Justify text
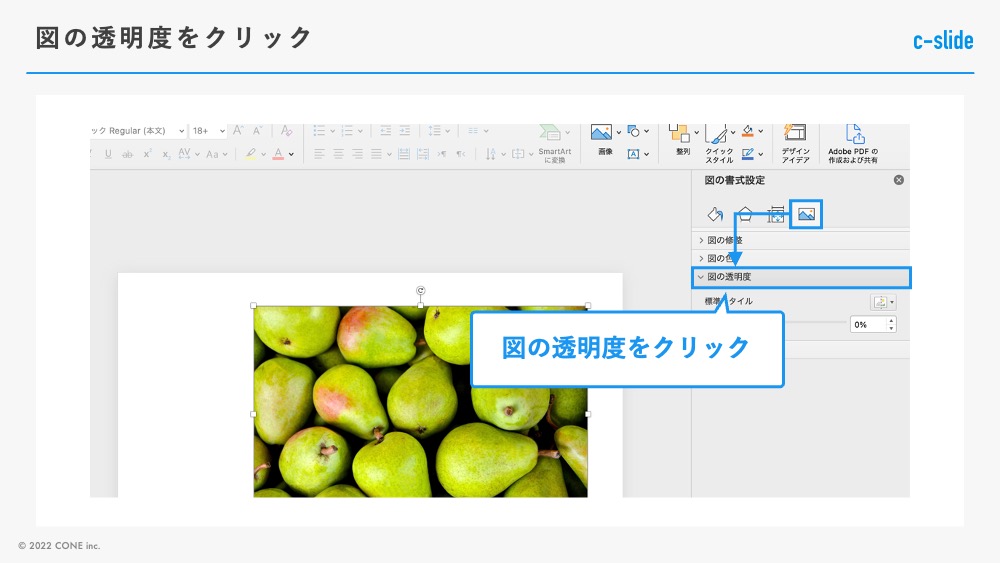 (x=377, y=154)
